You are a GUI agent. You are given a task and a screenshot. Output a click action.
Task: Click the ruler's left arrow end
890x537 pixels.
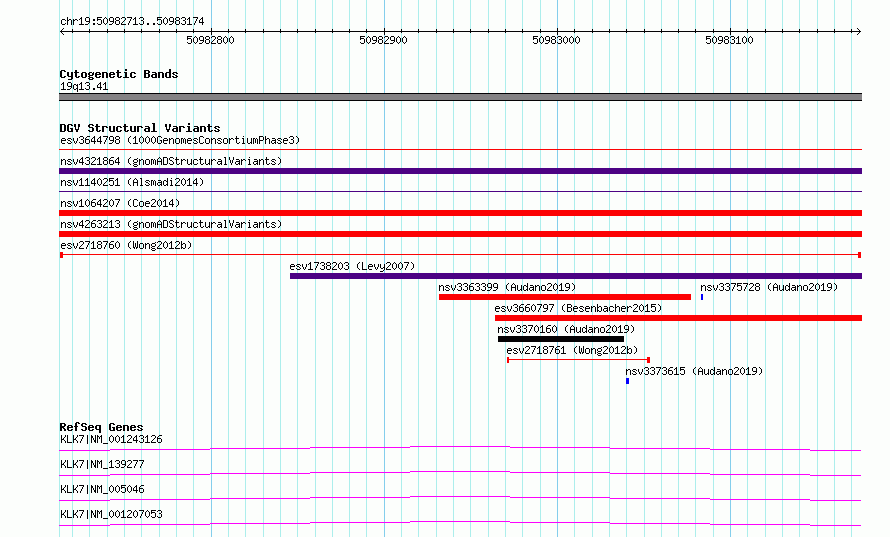click(62, 32)
